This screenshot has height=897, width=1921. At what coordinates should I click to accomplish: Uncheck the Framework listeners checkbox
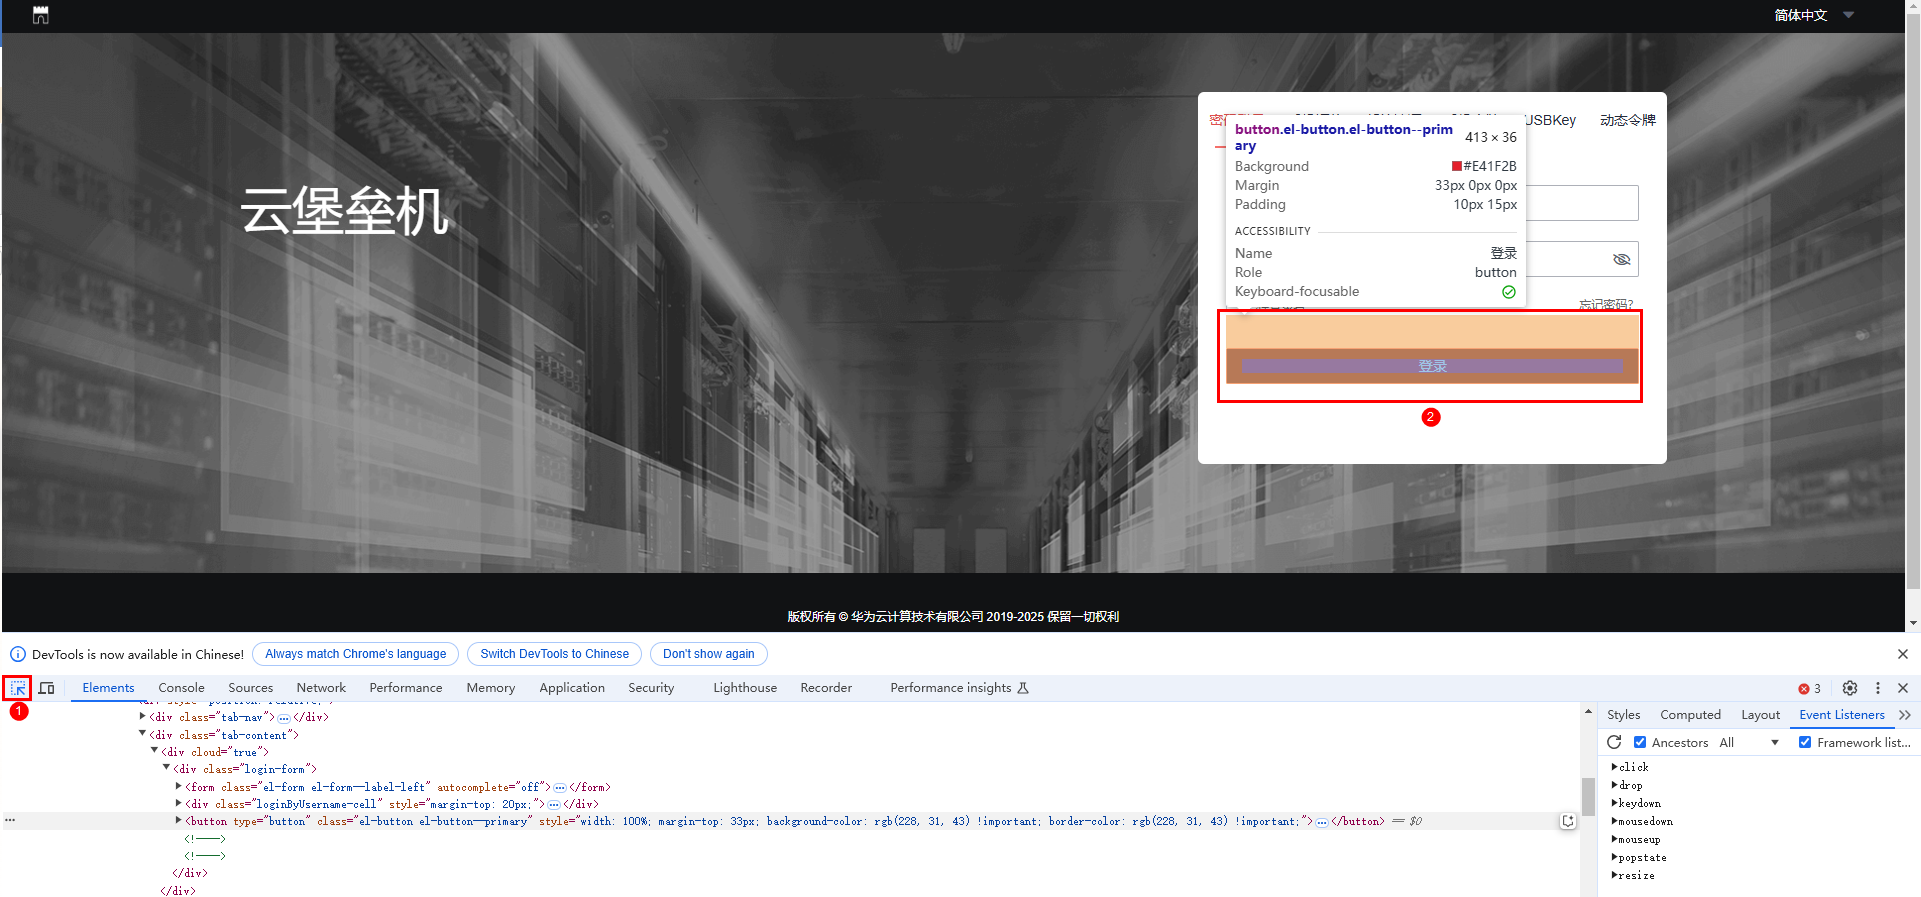click(x=1805, y=742)
